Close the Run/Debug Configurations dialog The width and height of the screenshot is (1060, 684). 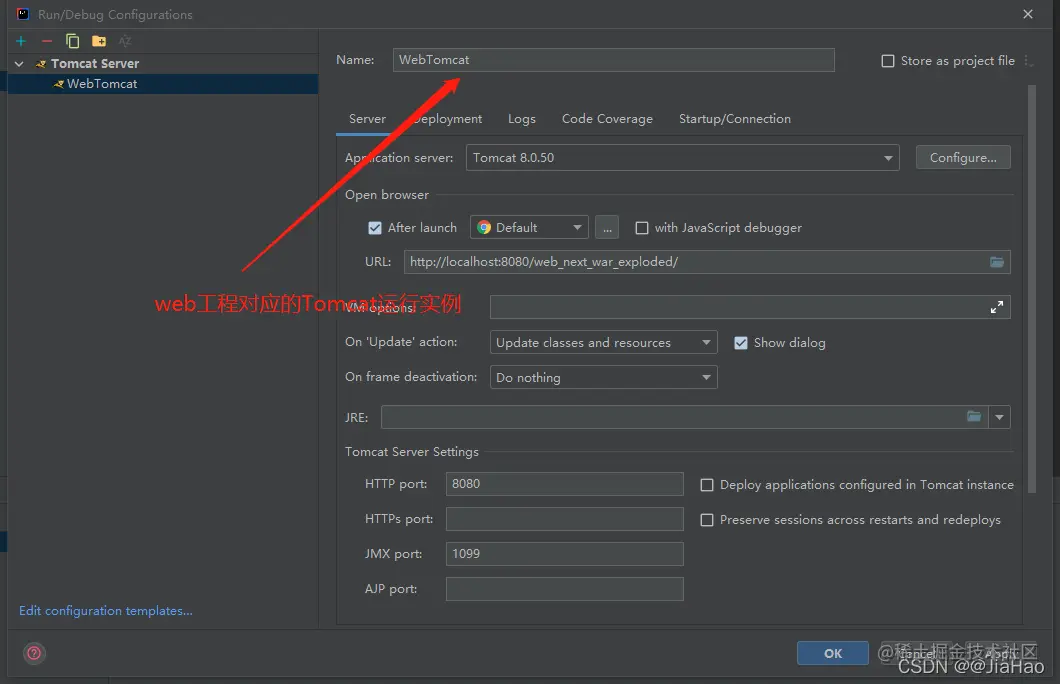click(1028, 14)
